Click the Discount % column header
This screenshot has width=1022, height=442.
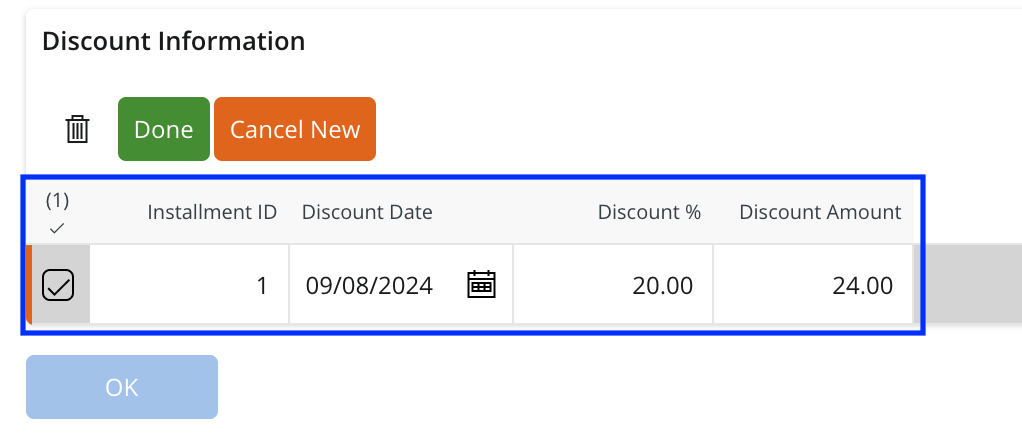(649, 212)
